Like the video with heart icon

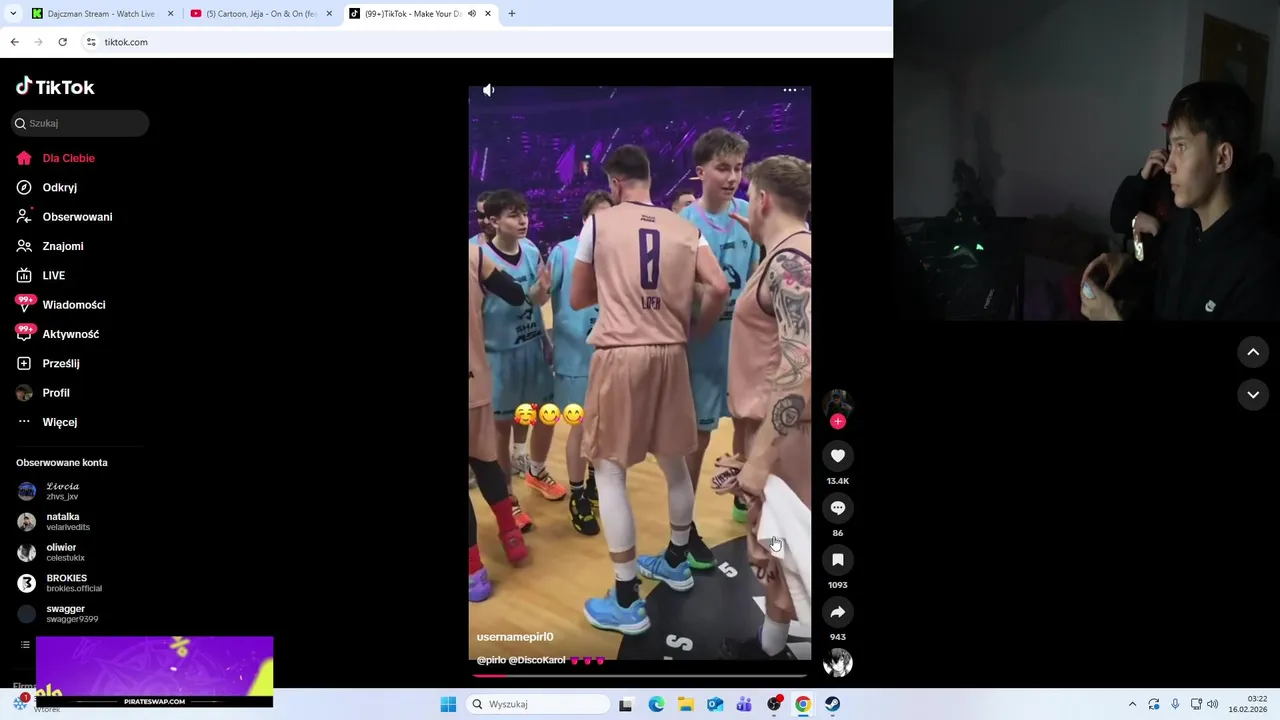coord(838,456)
